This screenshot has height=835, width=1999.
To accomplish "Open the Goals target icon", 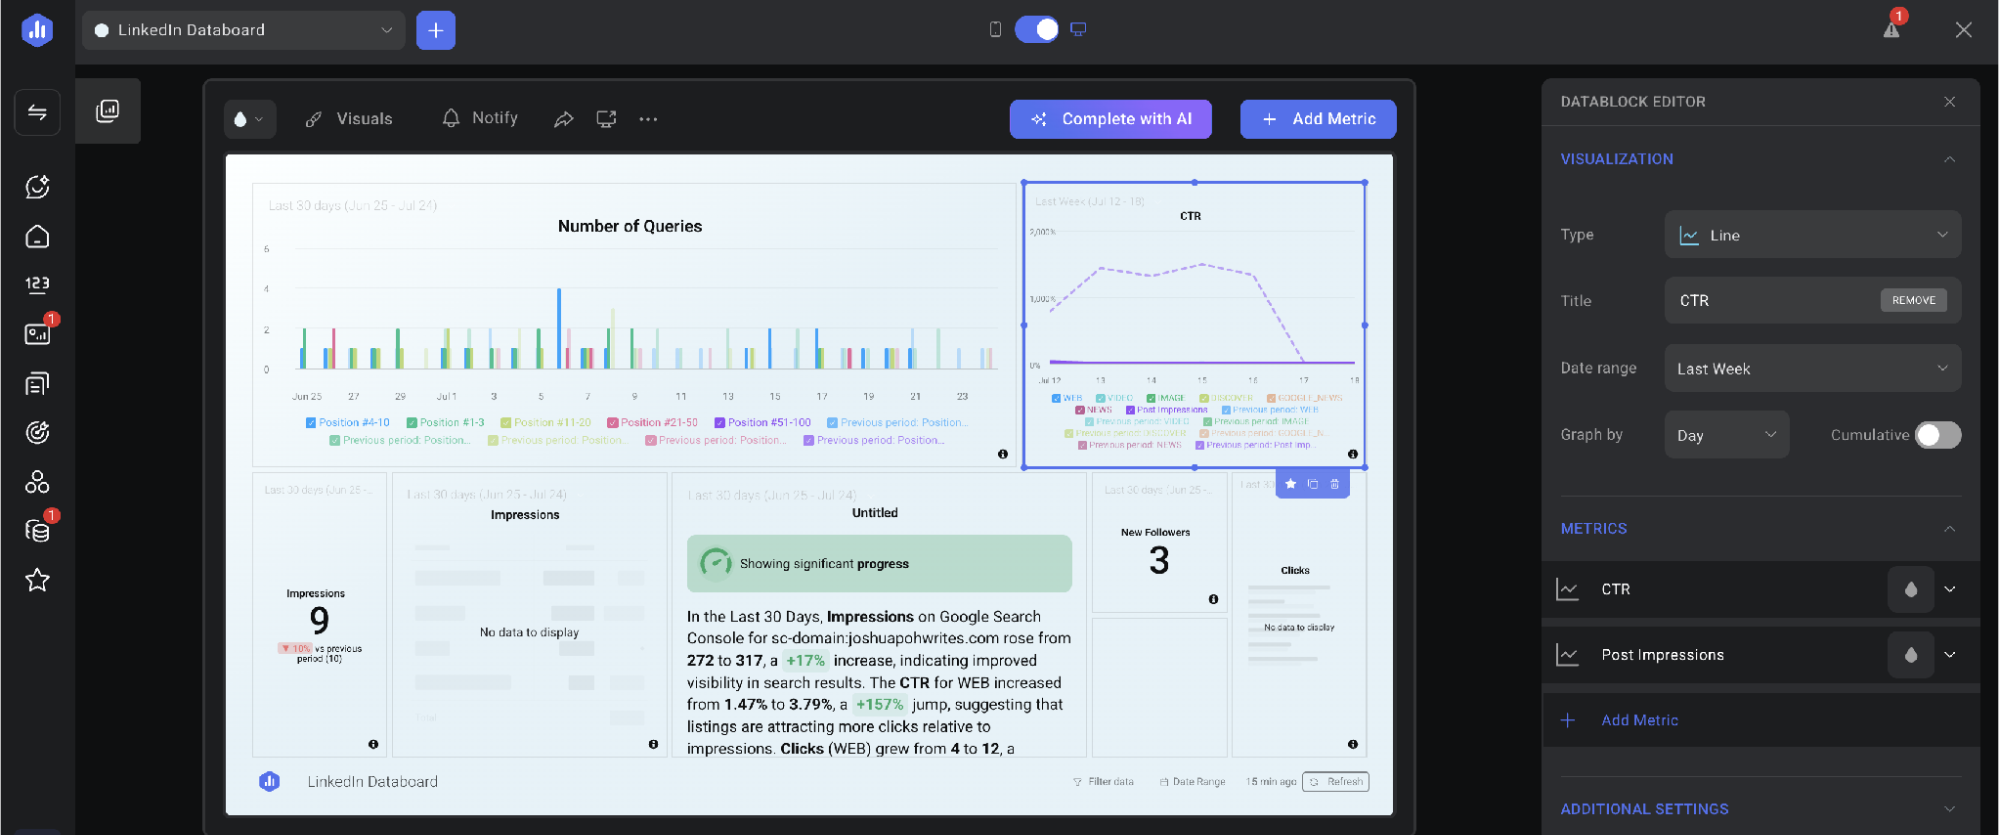I will pyautogui.click(x=37, y=432).
